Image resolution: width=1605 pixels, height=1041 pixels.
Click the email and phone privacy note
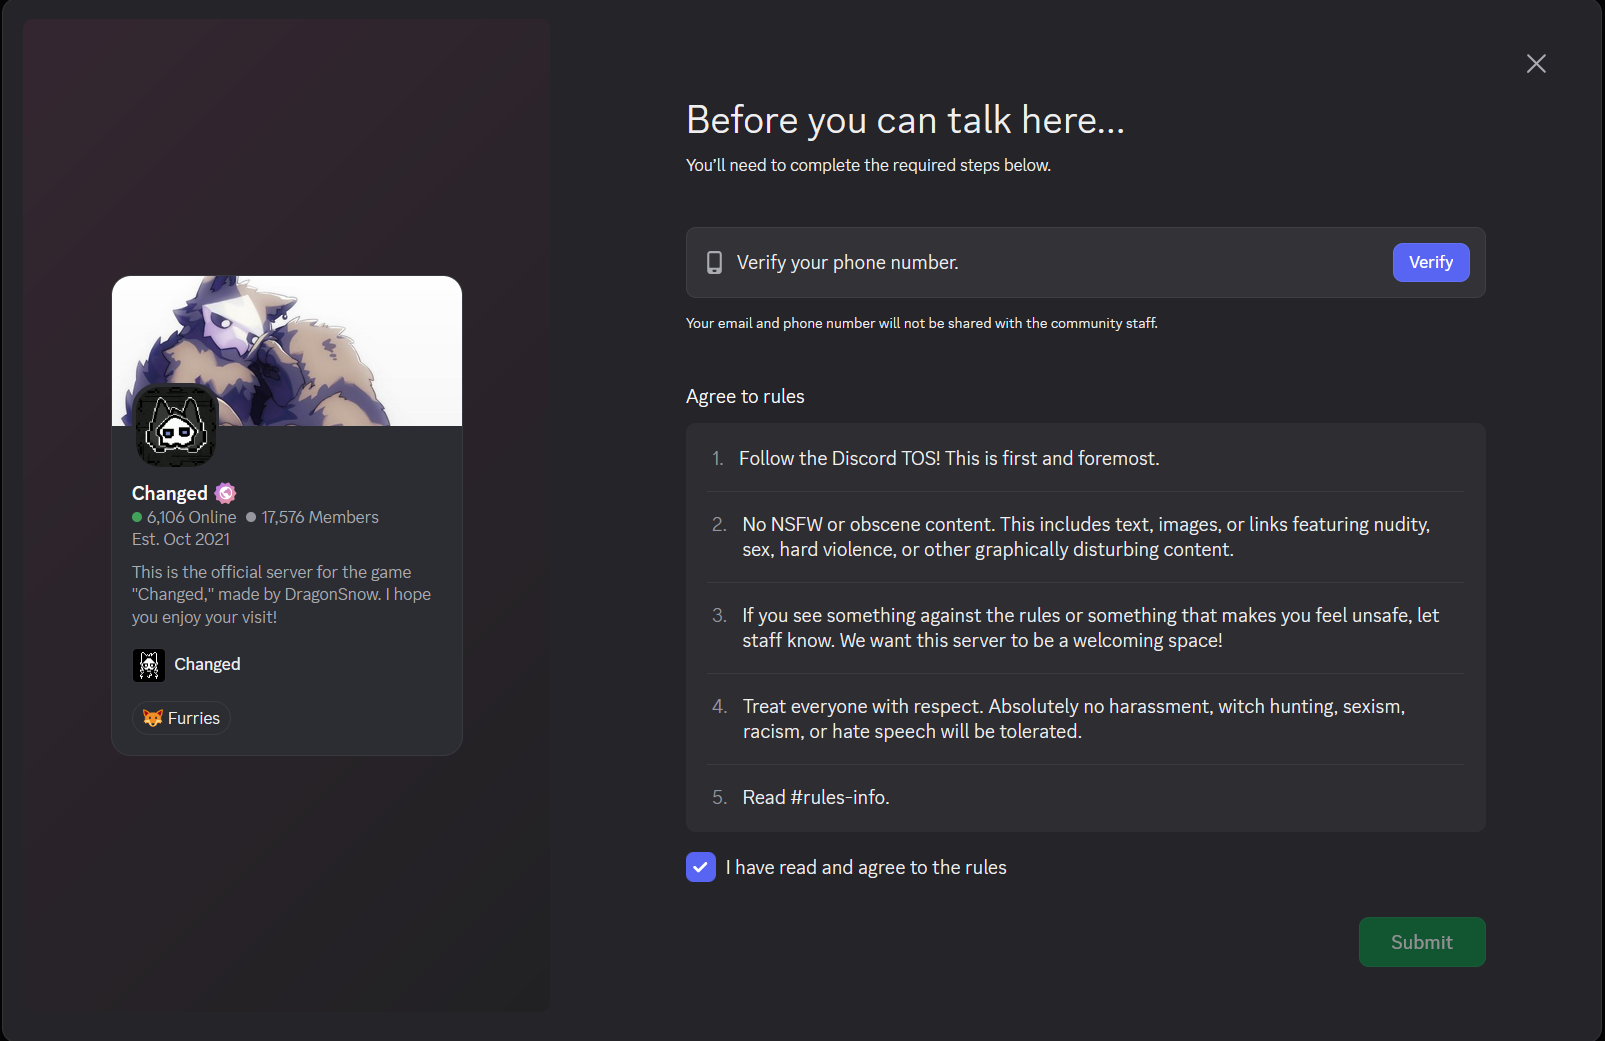point(922,323)
